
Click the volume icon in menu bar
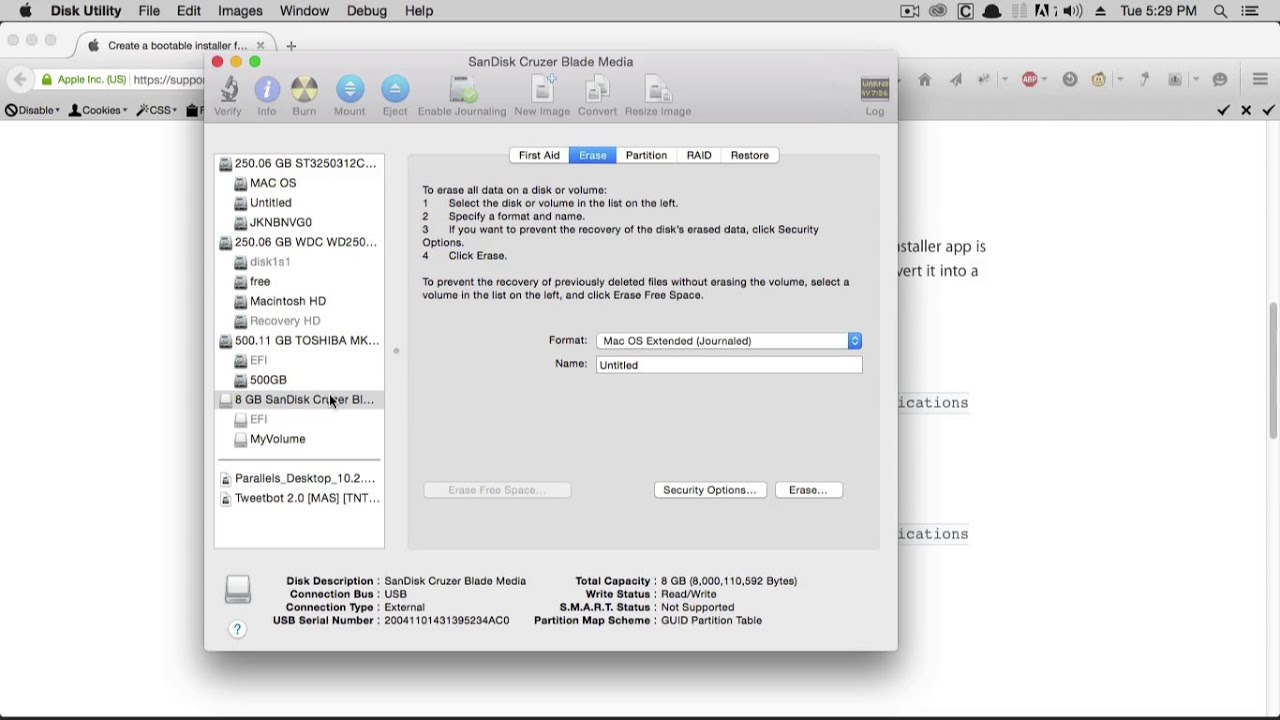pos(1072,11)
